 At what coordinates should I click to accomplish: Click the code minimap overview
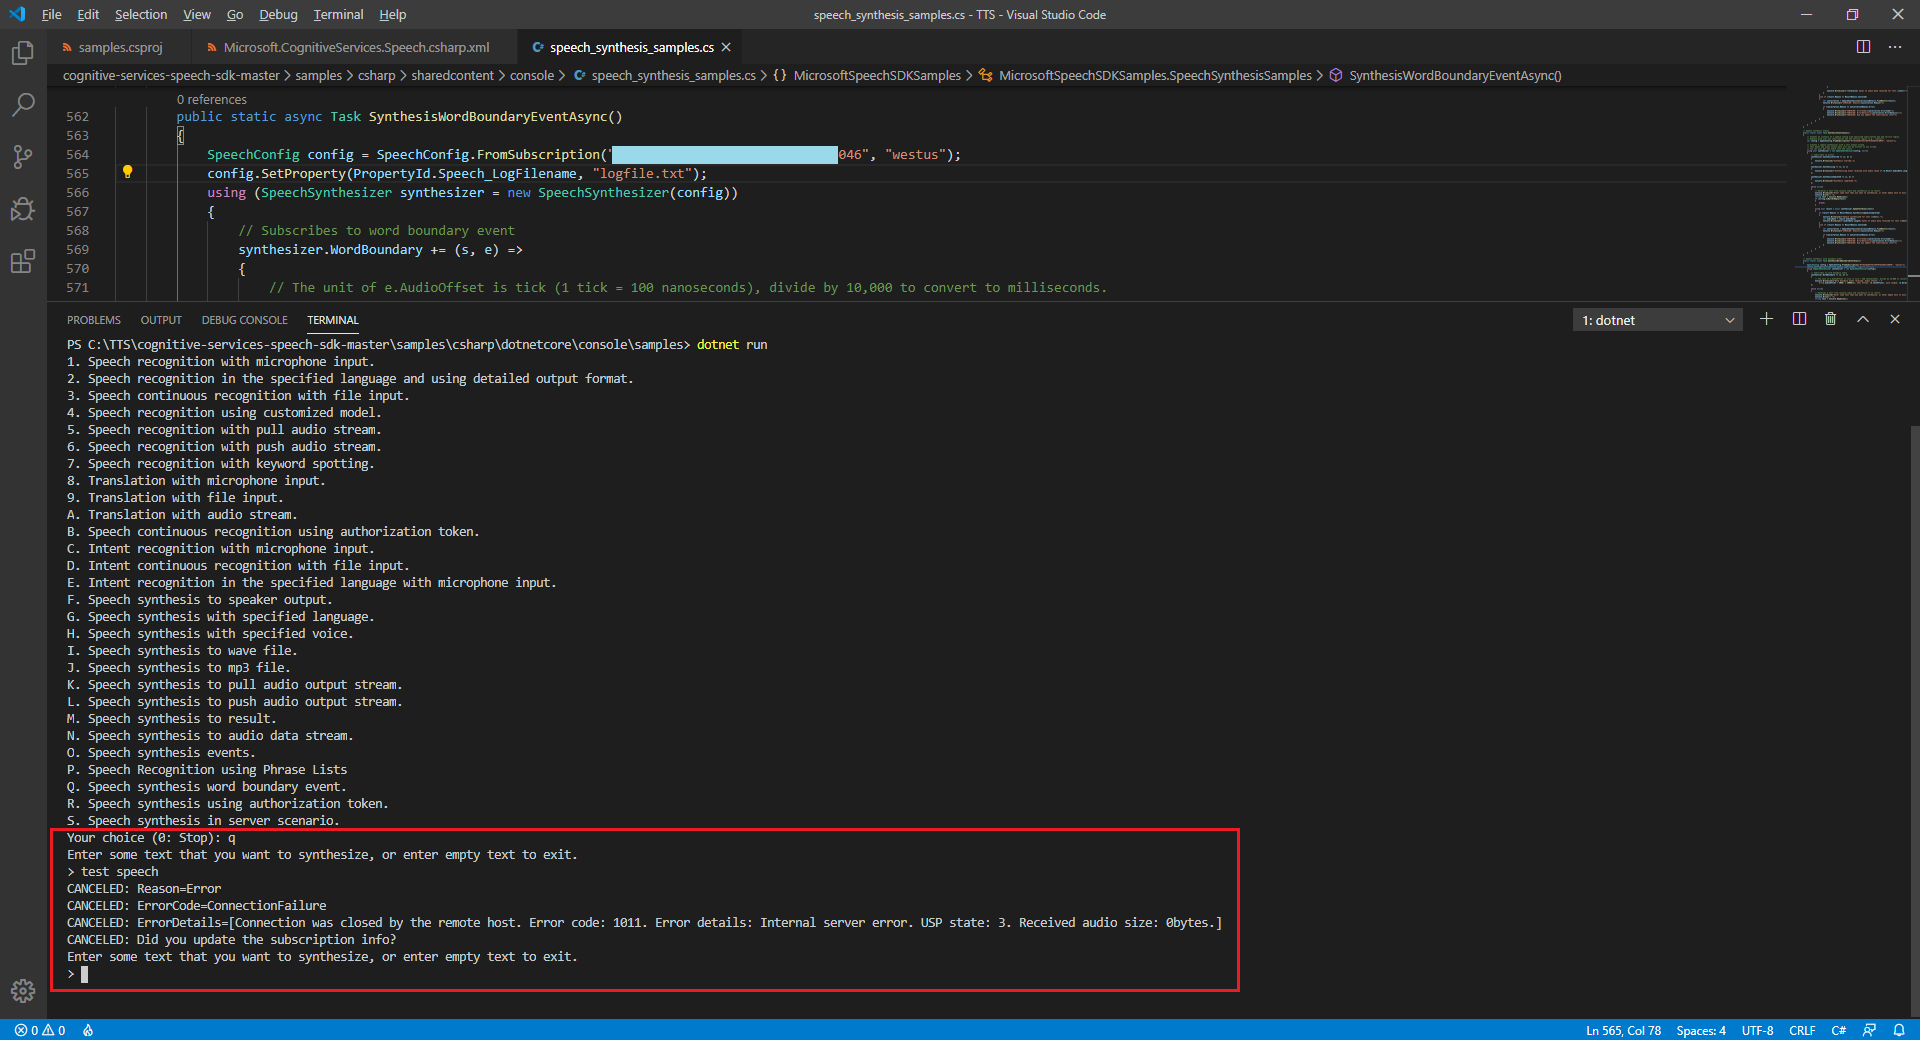(1853, 193)
